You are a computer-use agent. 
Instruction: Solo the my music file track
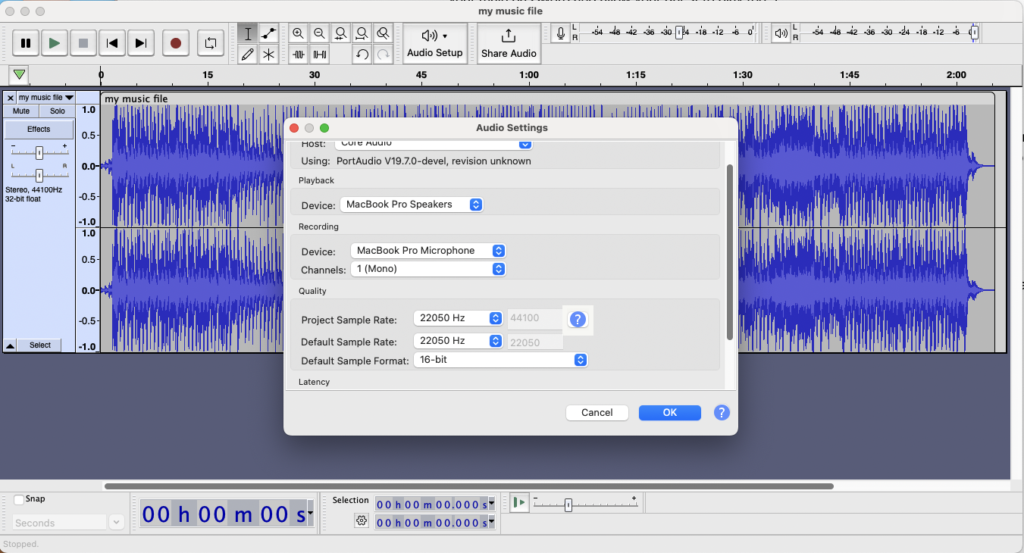(x=57, y=111)
